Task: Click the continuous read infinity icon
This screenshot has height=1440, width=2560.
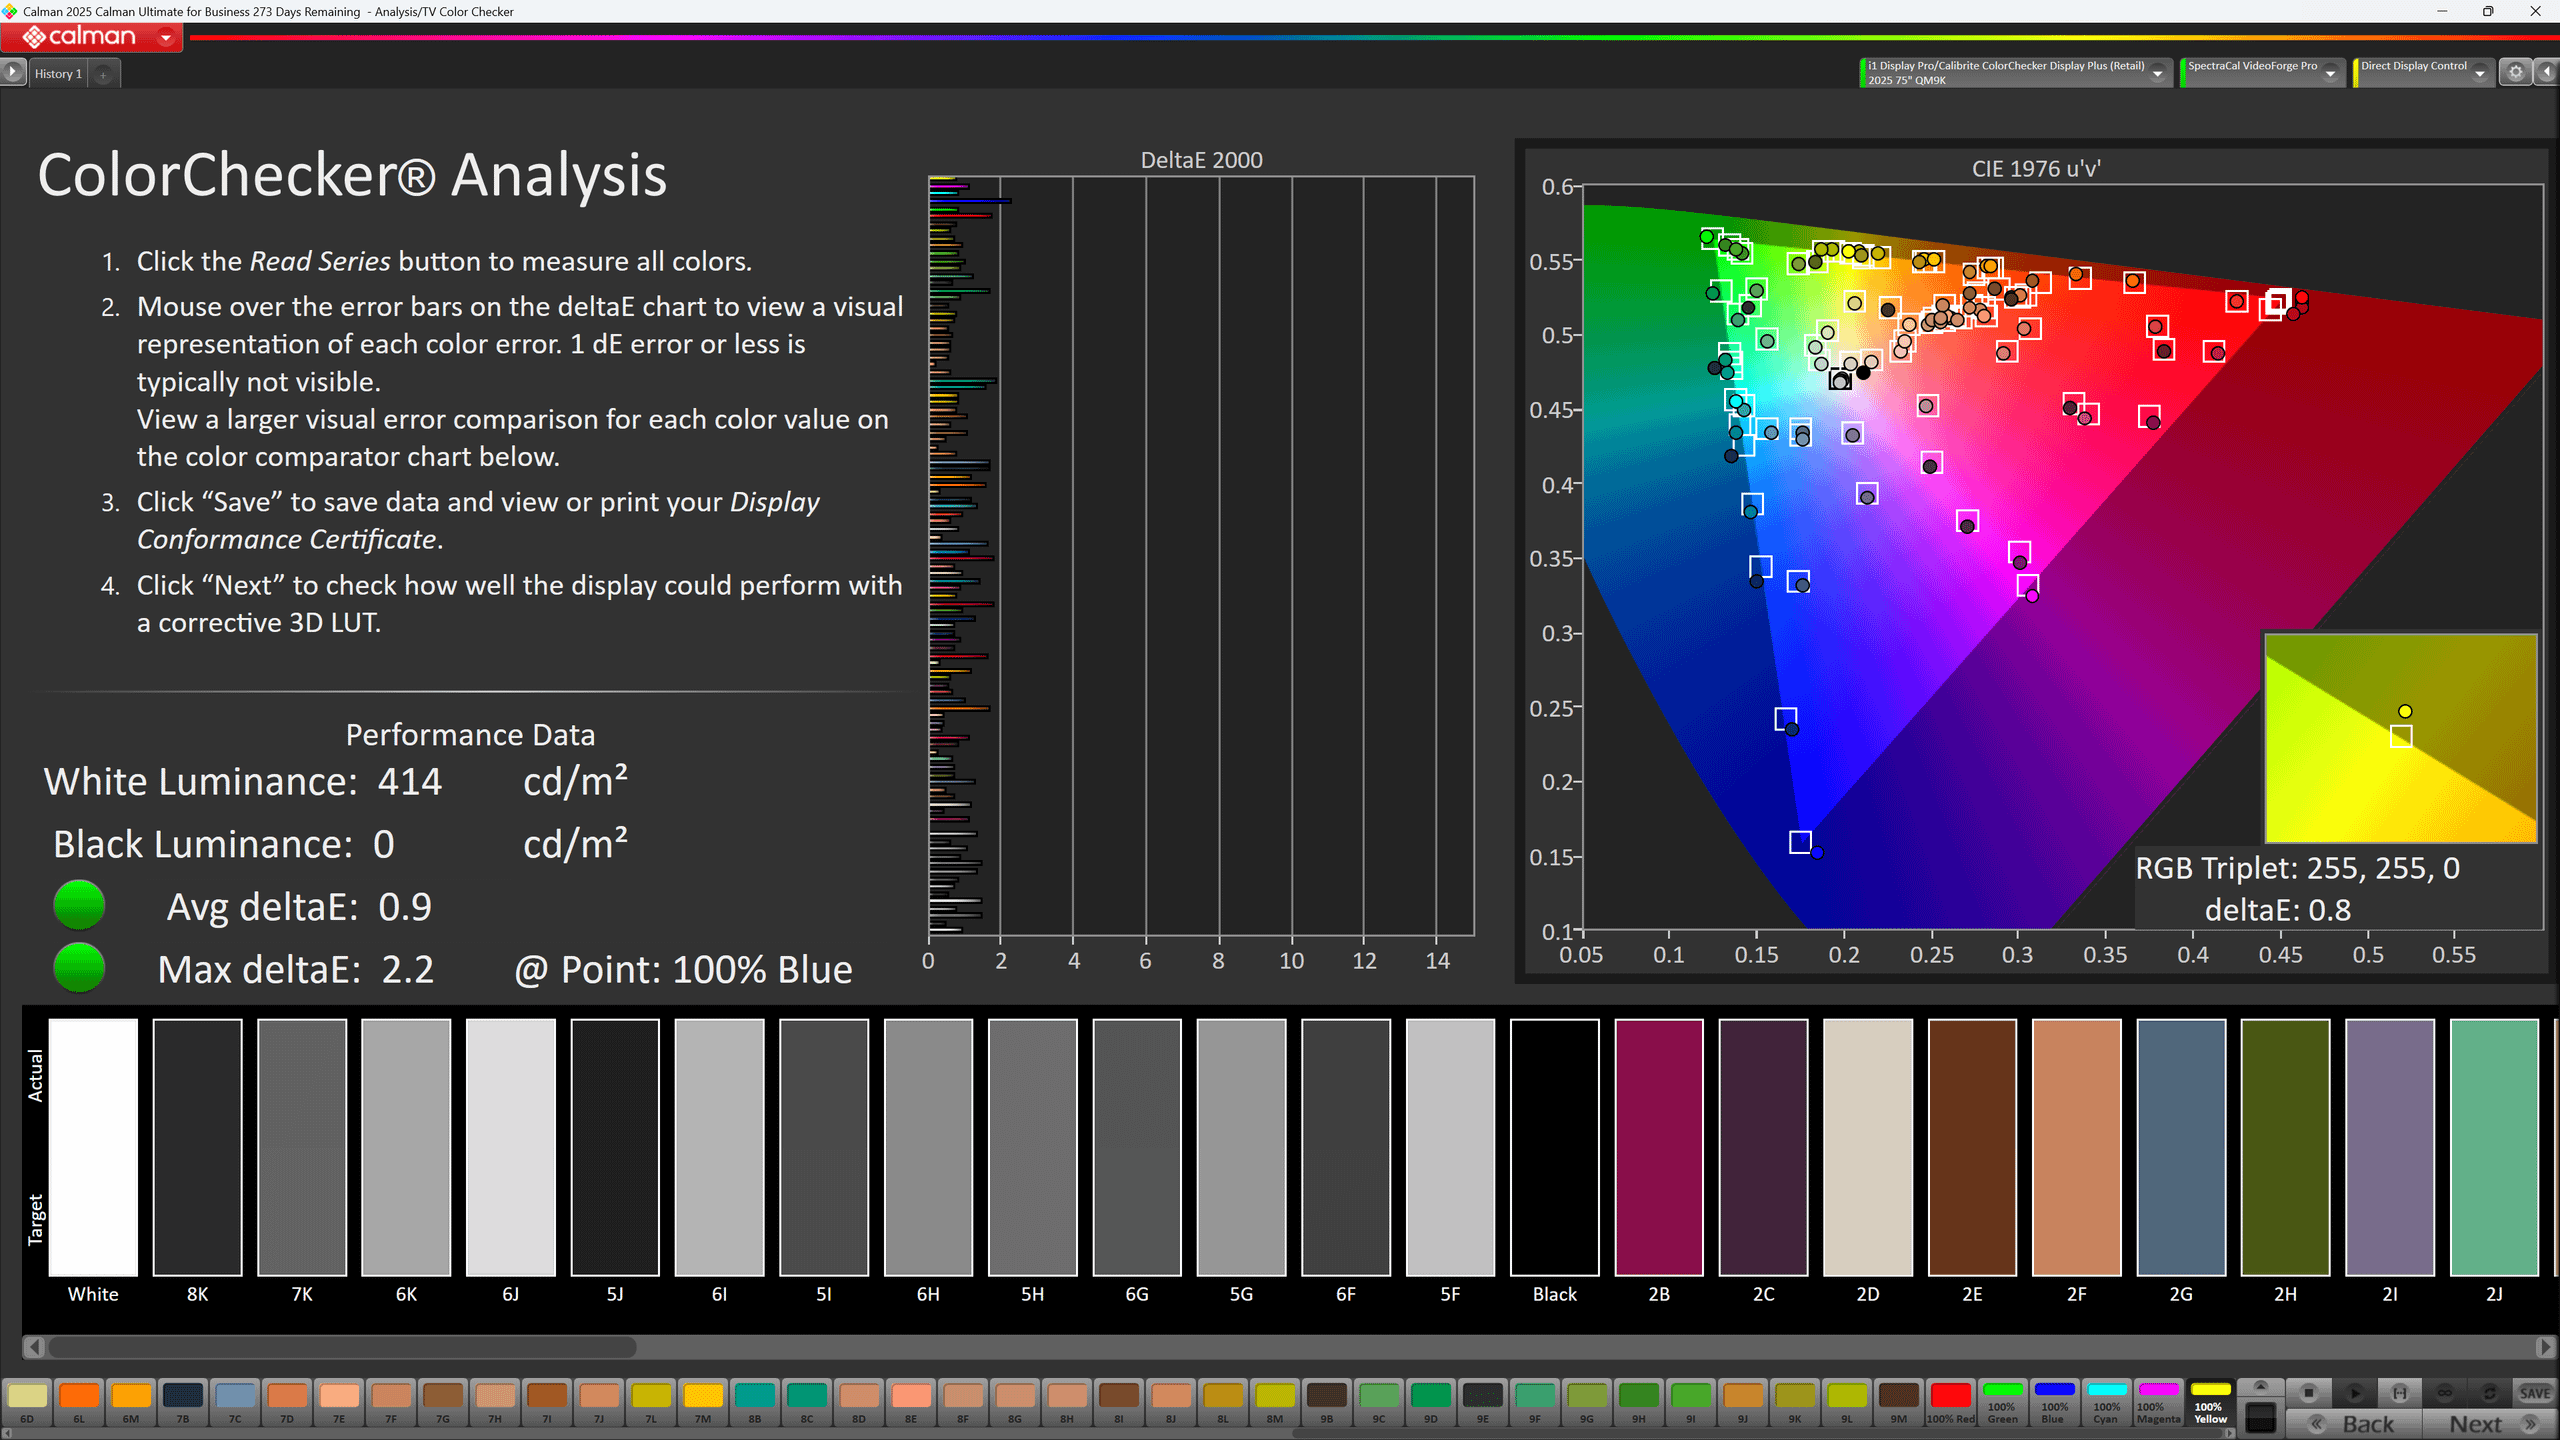Action: pos(2444,1392)
